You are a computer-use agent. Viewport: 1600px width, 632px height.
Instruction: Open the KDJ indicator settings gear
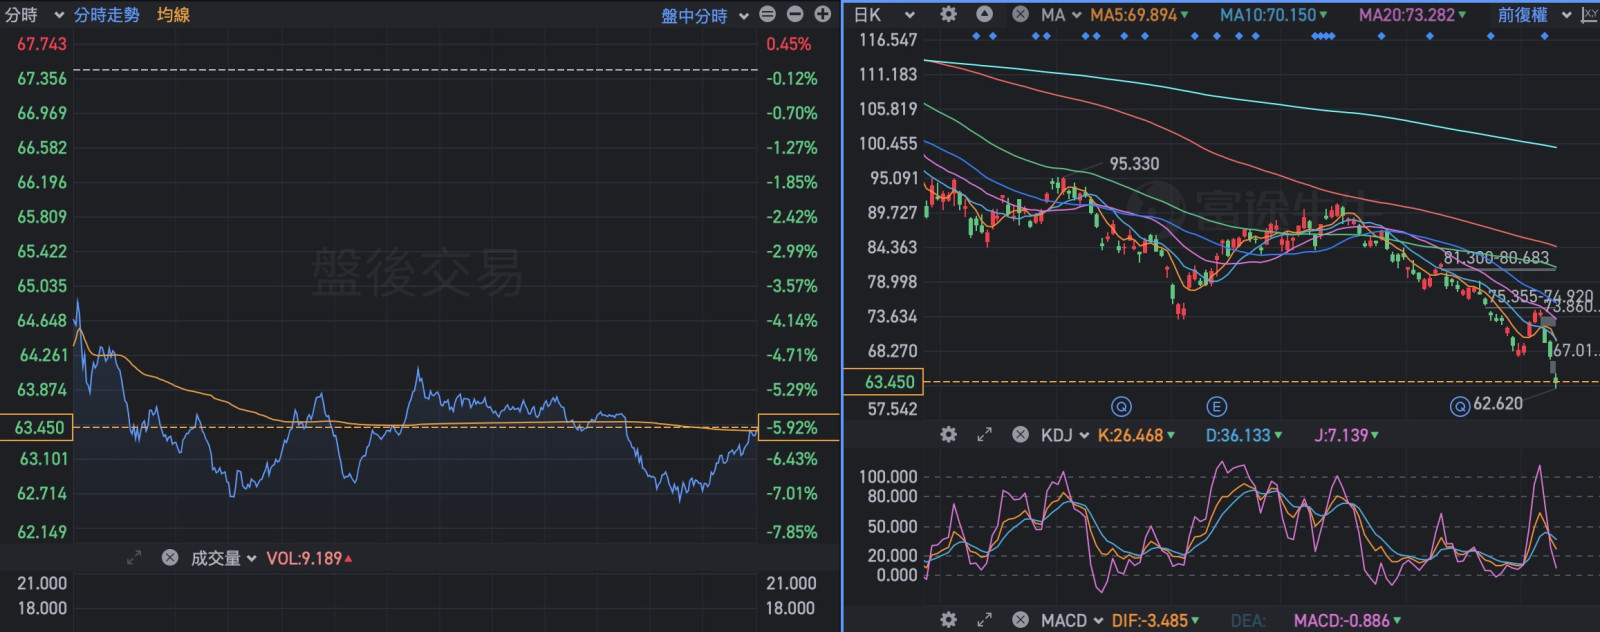[x=948, y=435]
